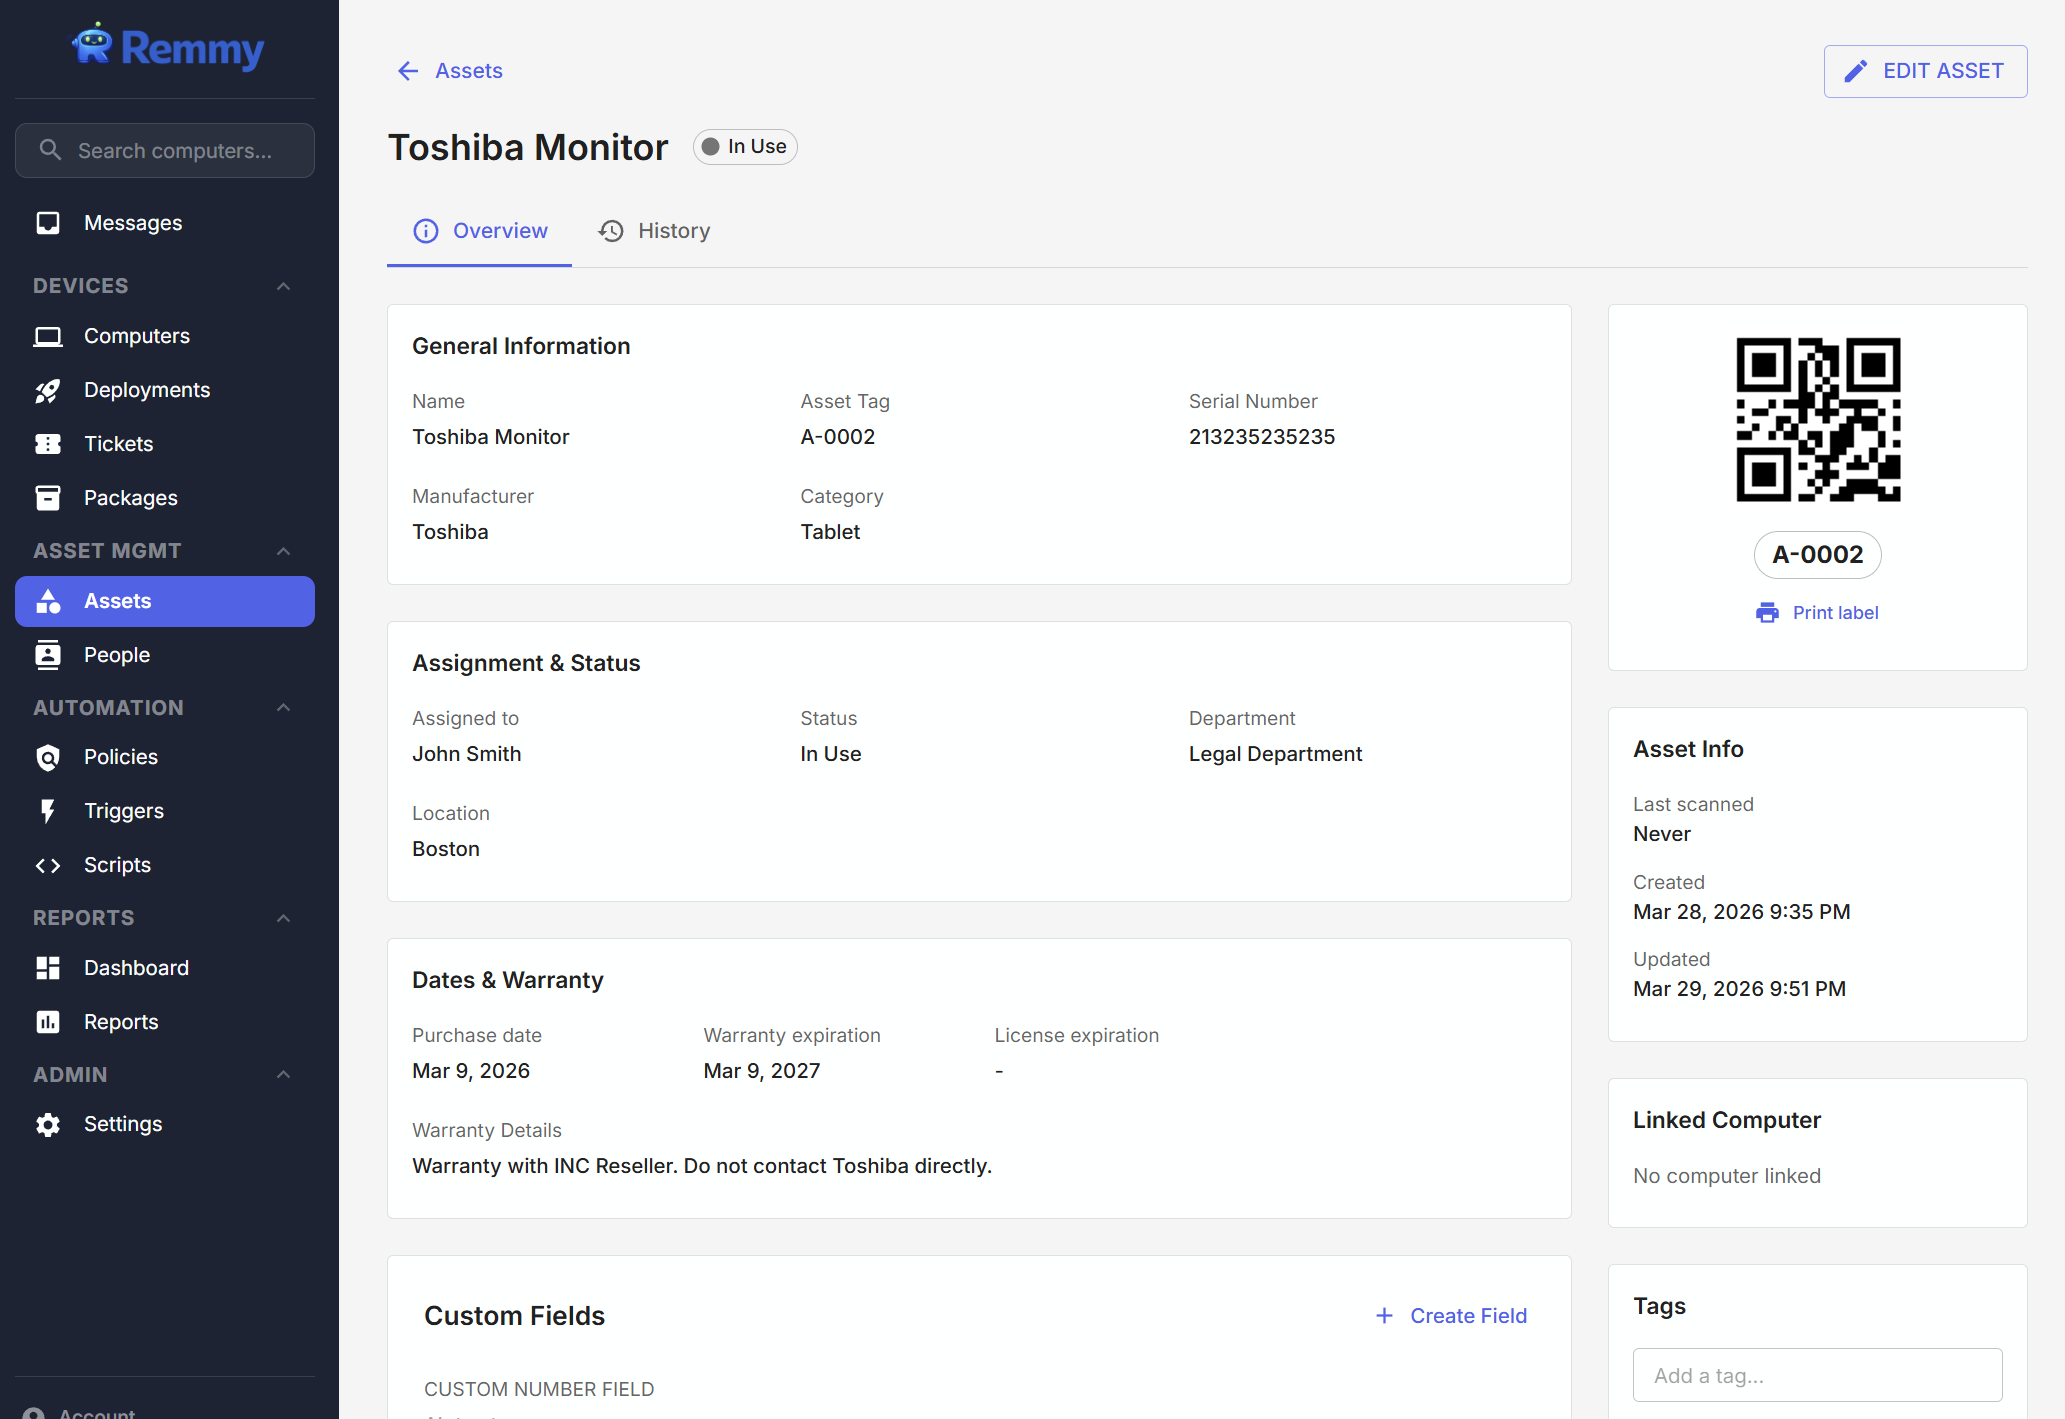This screenshot has height=1419, width=2065.
Task: Click the printer icon next to Print label
Action: point(1768,612)
